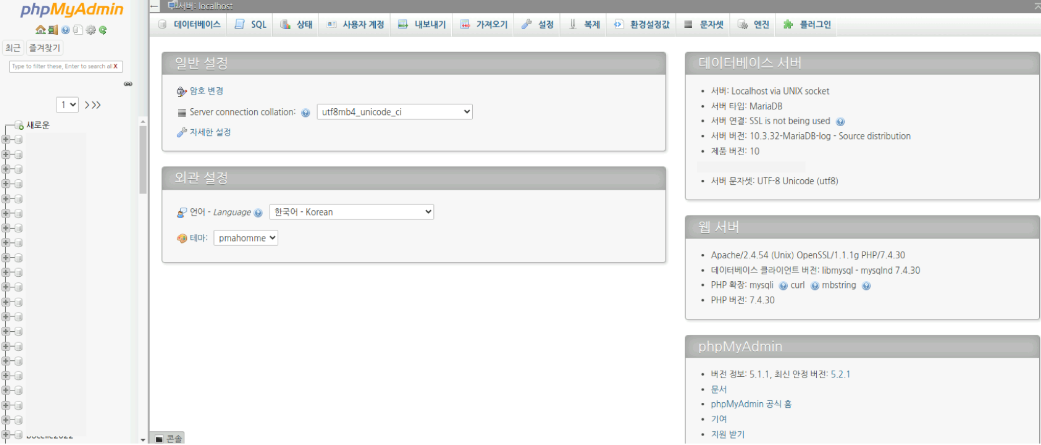Jump to last page with double arrow
The height and width of the screenshot is (445, 1041).
click(96, 105)
